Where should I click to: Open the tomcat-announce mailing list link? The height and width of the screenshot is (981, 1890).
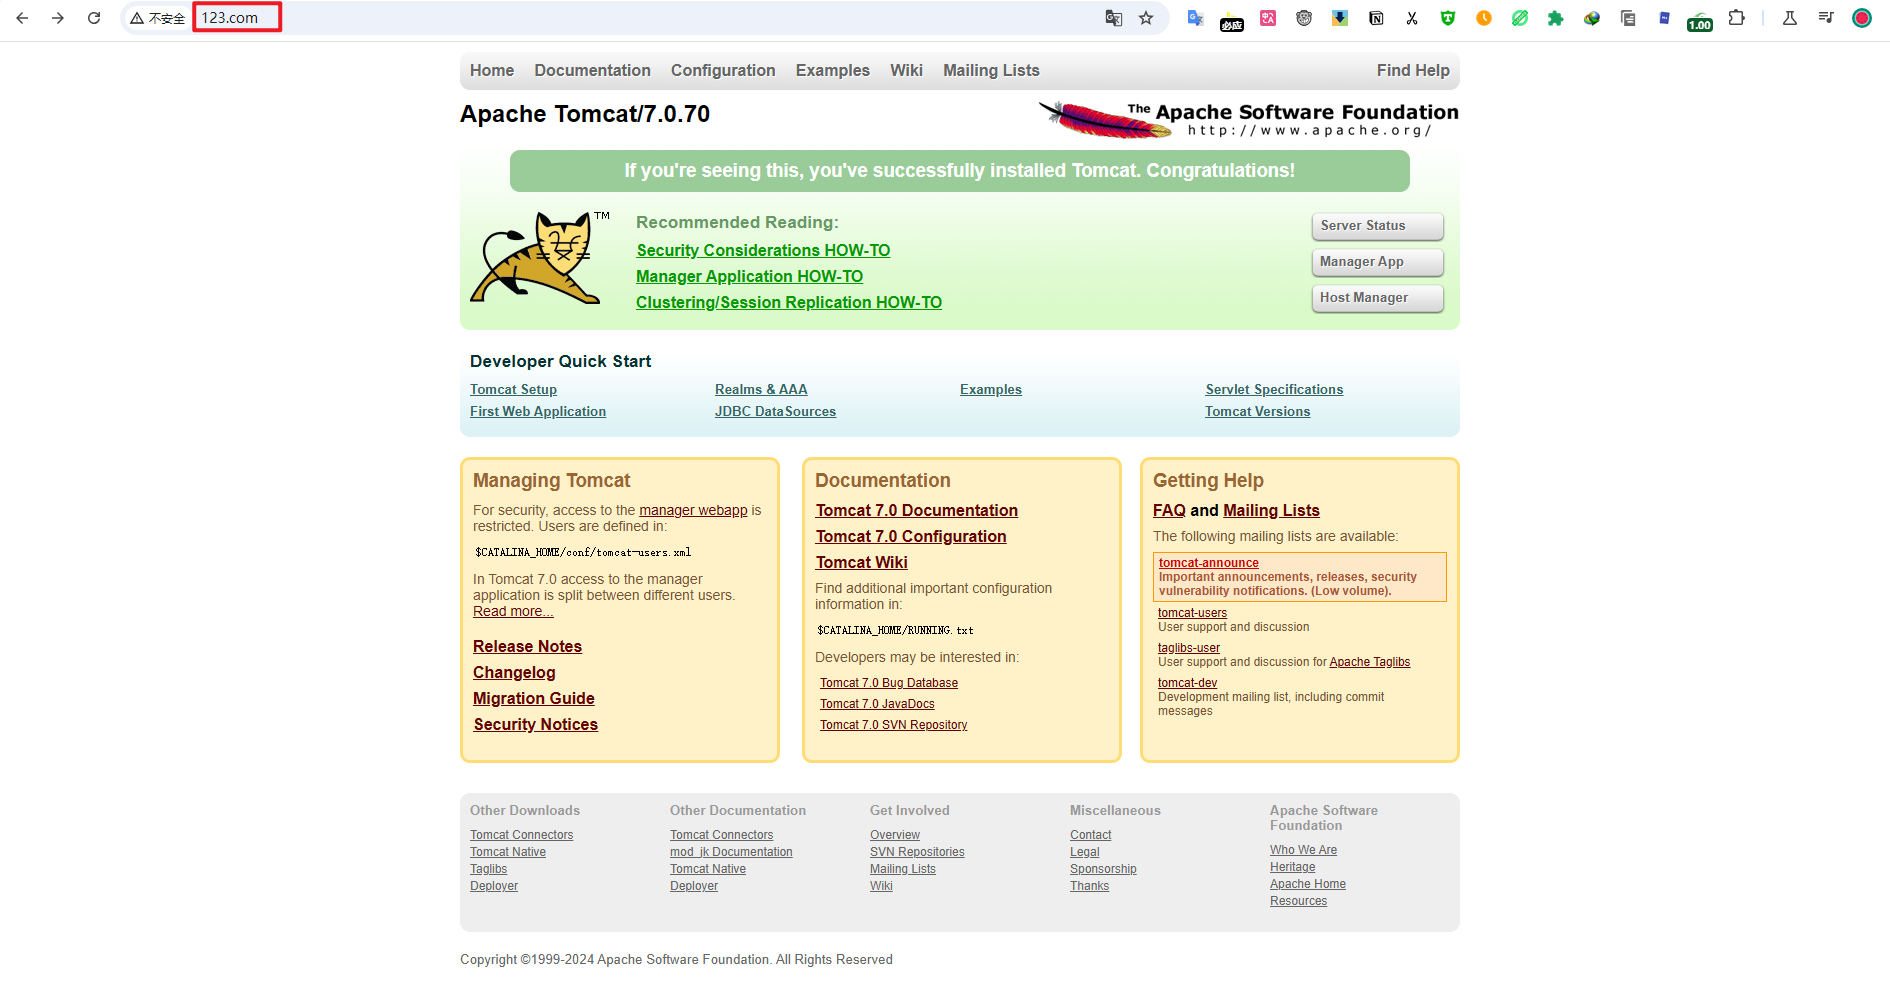(x=1208, y=563)
